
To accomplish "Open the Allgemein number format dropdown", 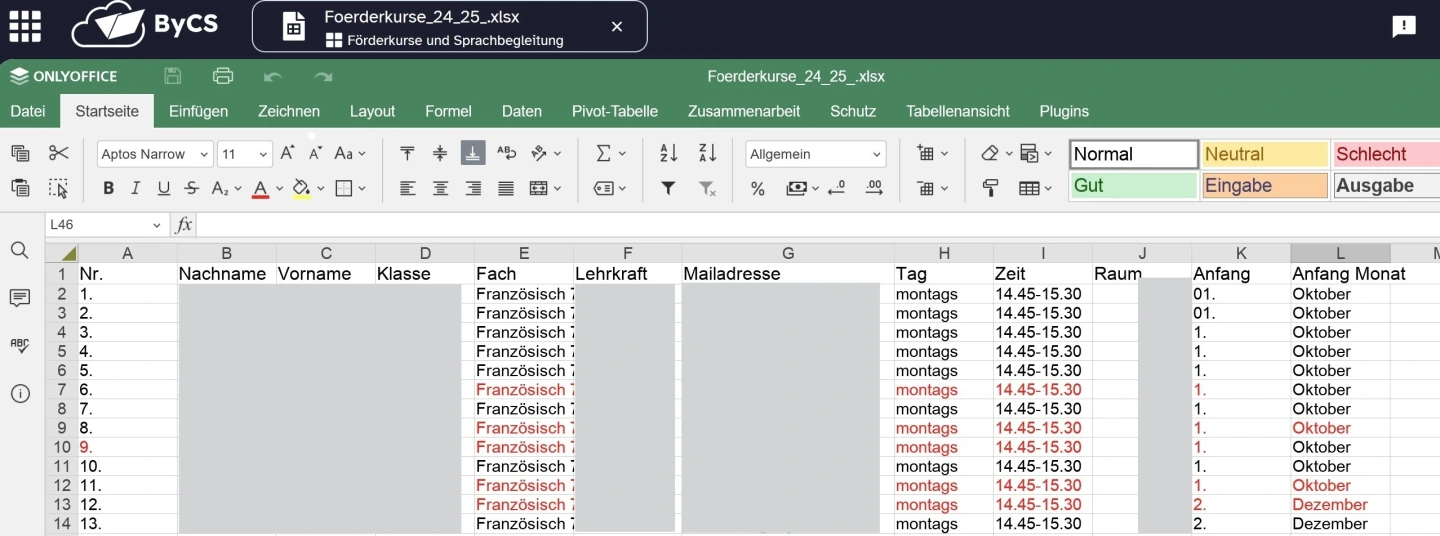I will (x=815, y=154).
